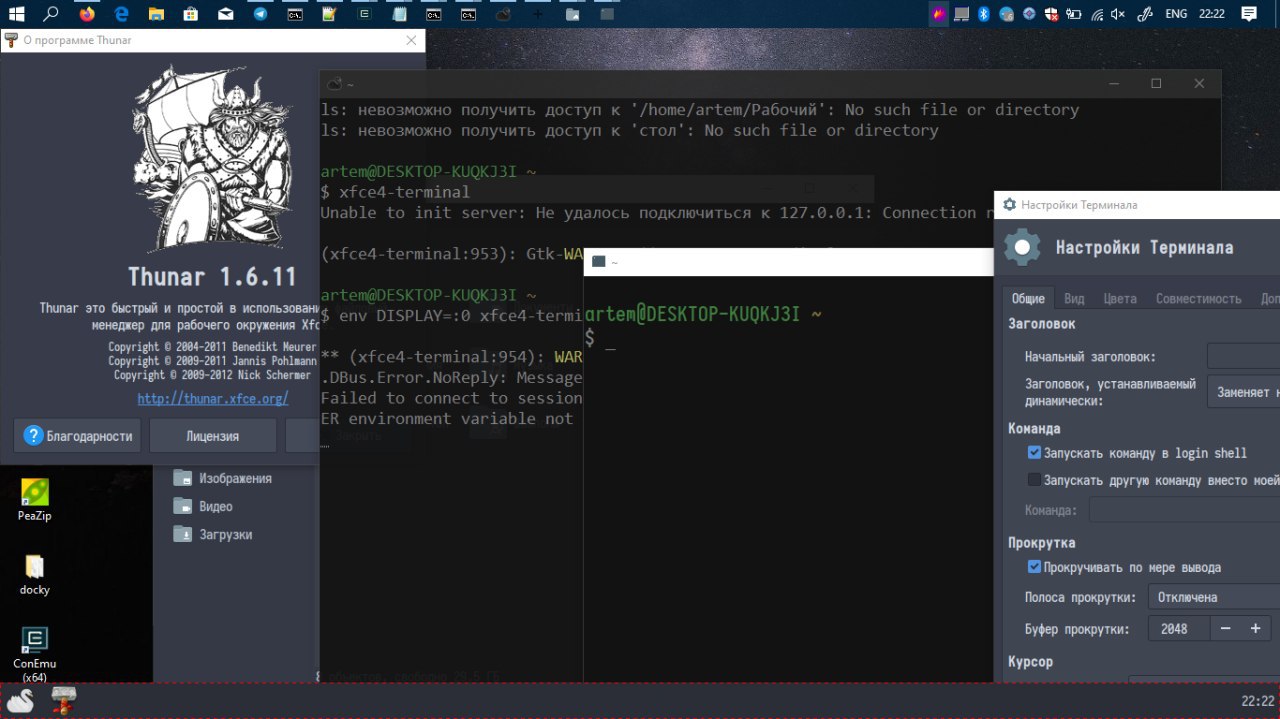The height and width of the screenshot is (719, 1280).
Task: Open the Mail app from the taskbar
Action: click(x=226, y=14)
